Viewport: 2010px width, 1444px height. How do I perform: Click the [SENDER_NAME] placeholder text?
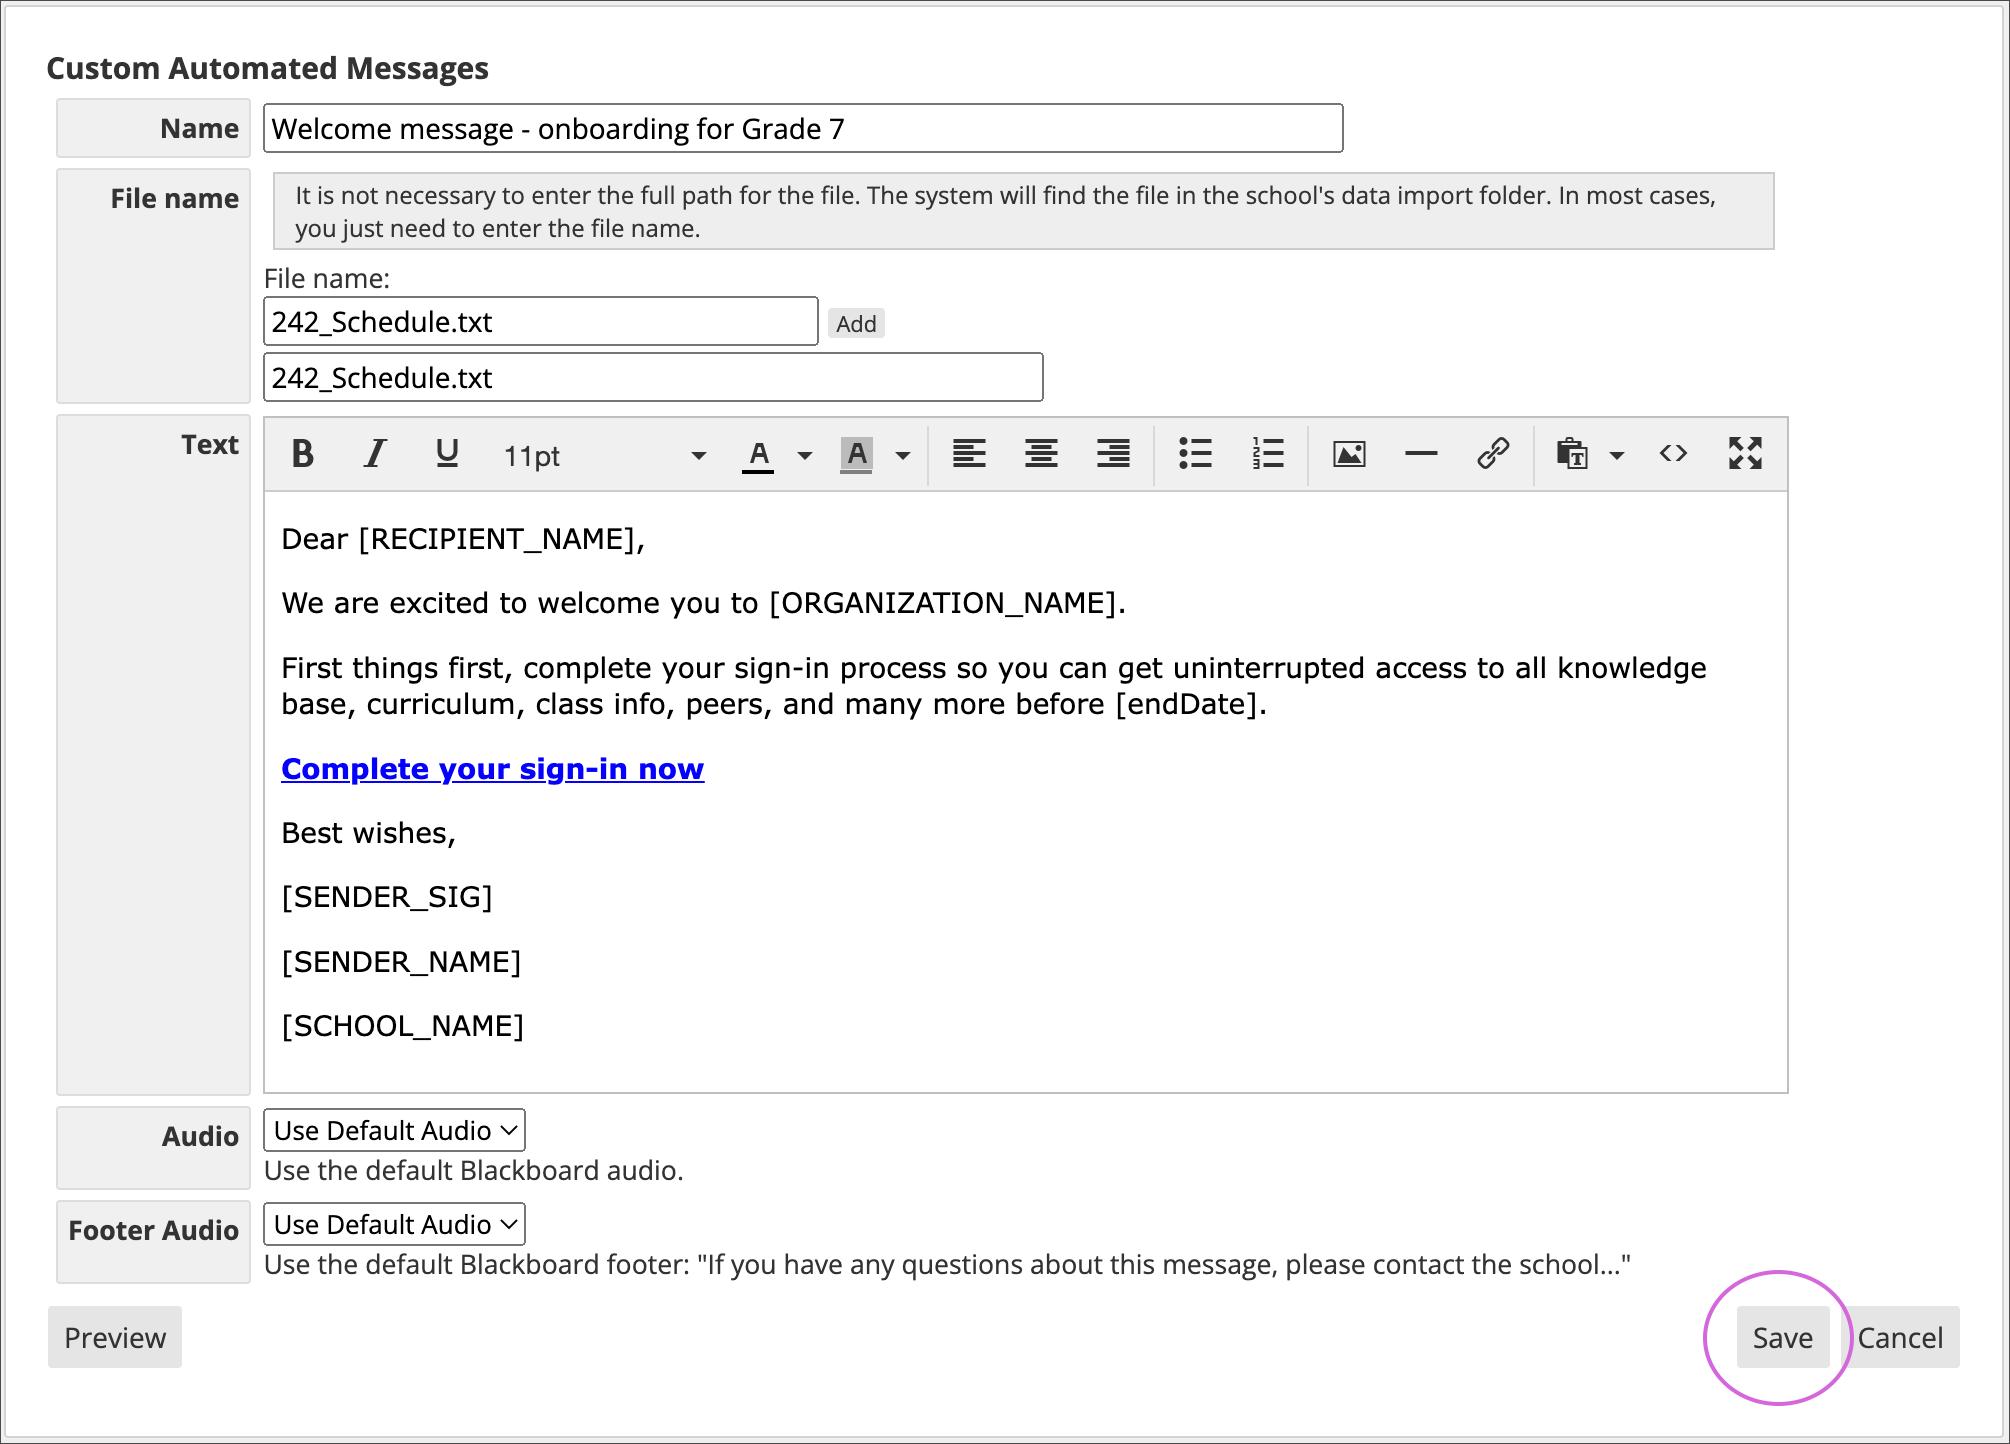(401, 962)
